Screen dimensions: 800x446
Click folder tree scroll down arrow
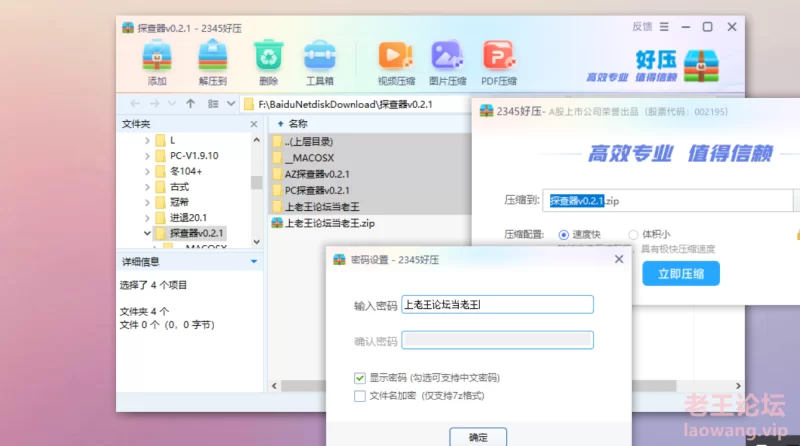(x=257, y=241)
